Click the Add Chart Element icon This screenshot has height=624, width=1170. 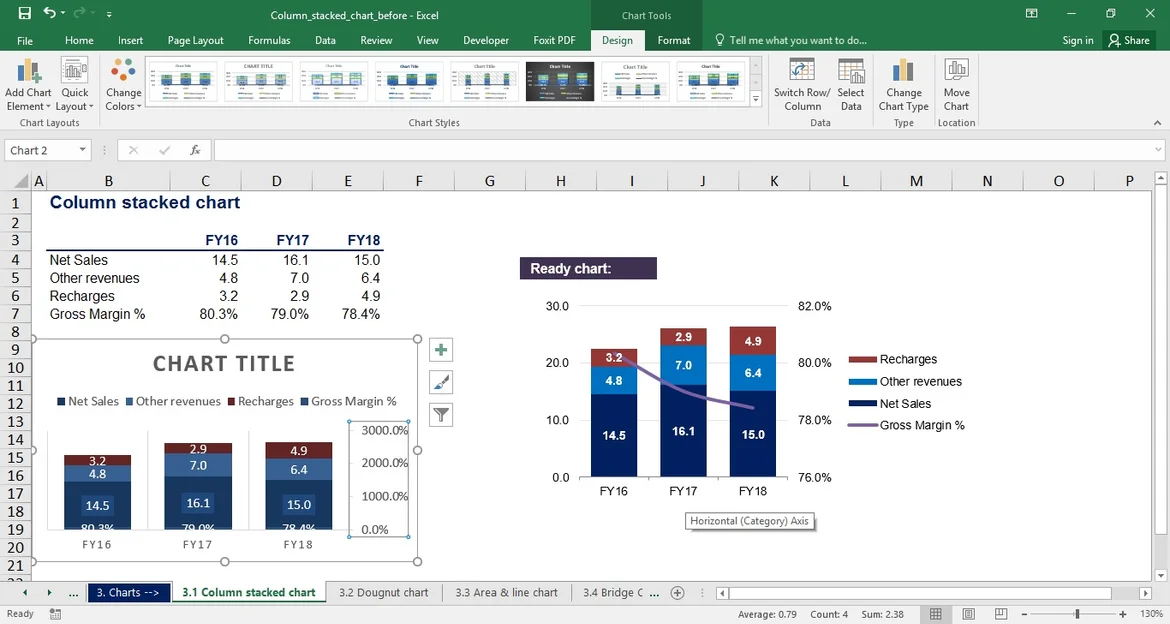coord(28,72)
